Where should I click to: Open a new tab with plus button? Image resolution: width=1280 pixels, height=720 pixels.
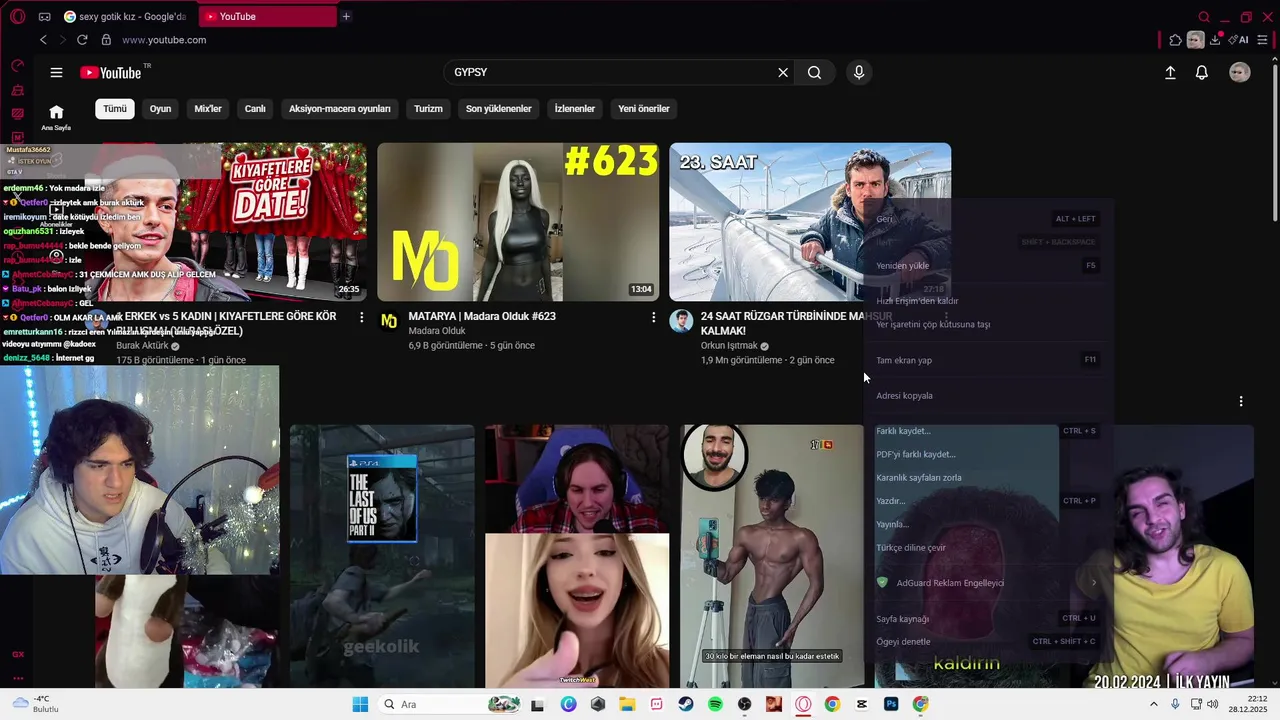pos(346,16)
